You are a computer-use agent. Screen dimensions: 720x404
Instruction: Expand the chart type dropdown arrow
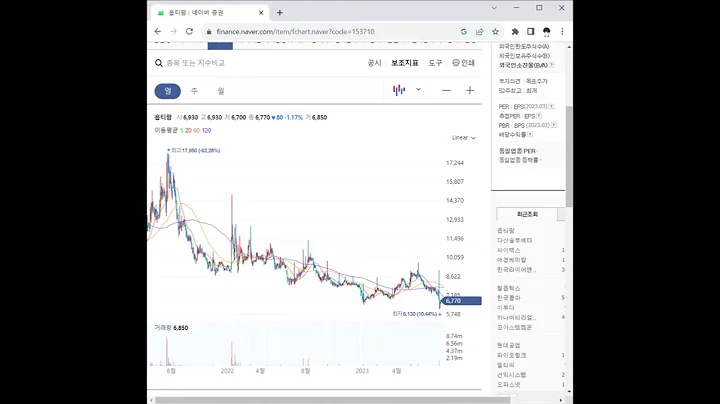pyautogui.click(x=418, y=90)
